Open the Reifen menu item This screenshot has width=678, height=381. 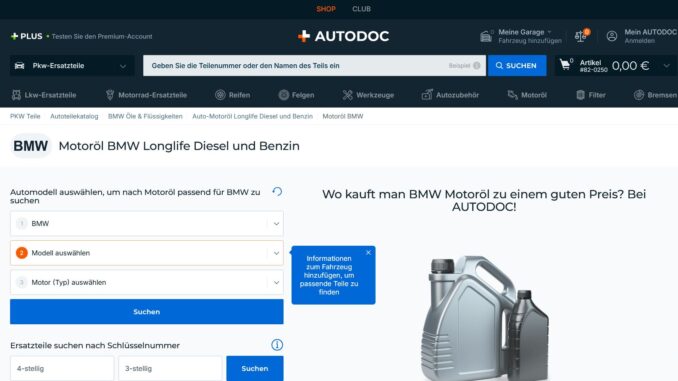[233, 95]
